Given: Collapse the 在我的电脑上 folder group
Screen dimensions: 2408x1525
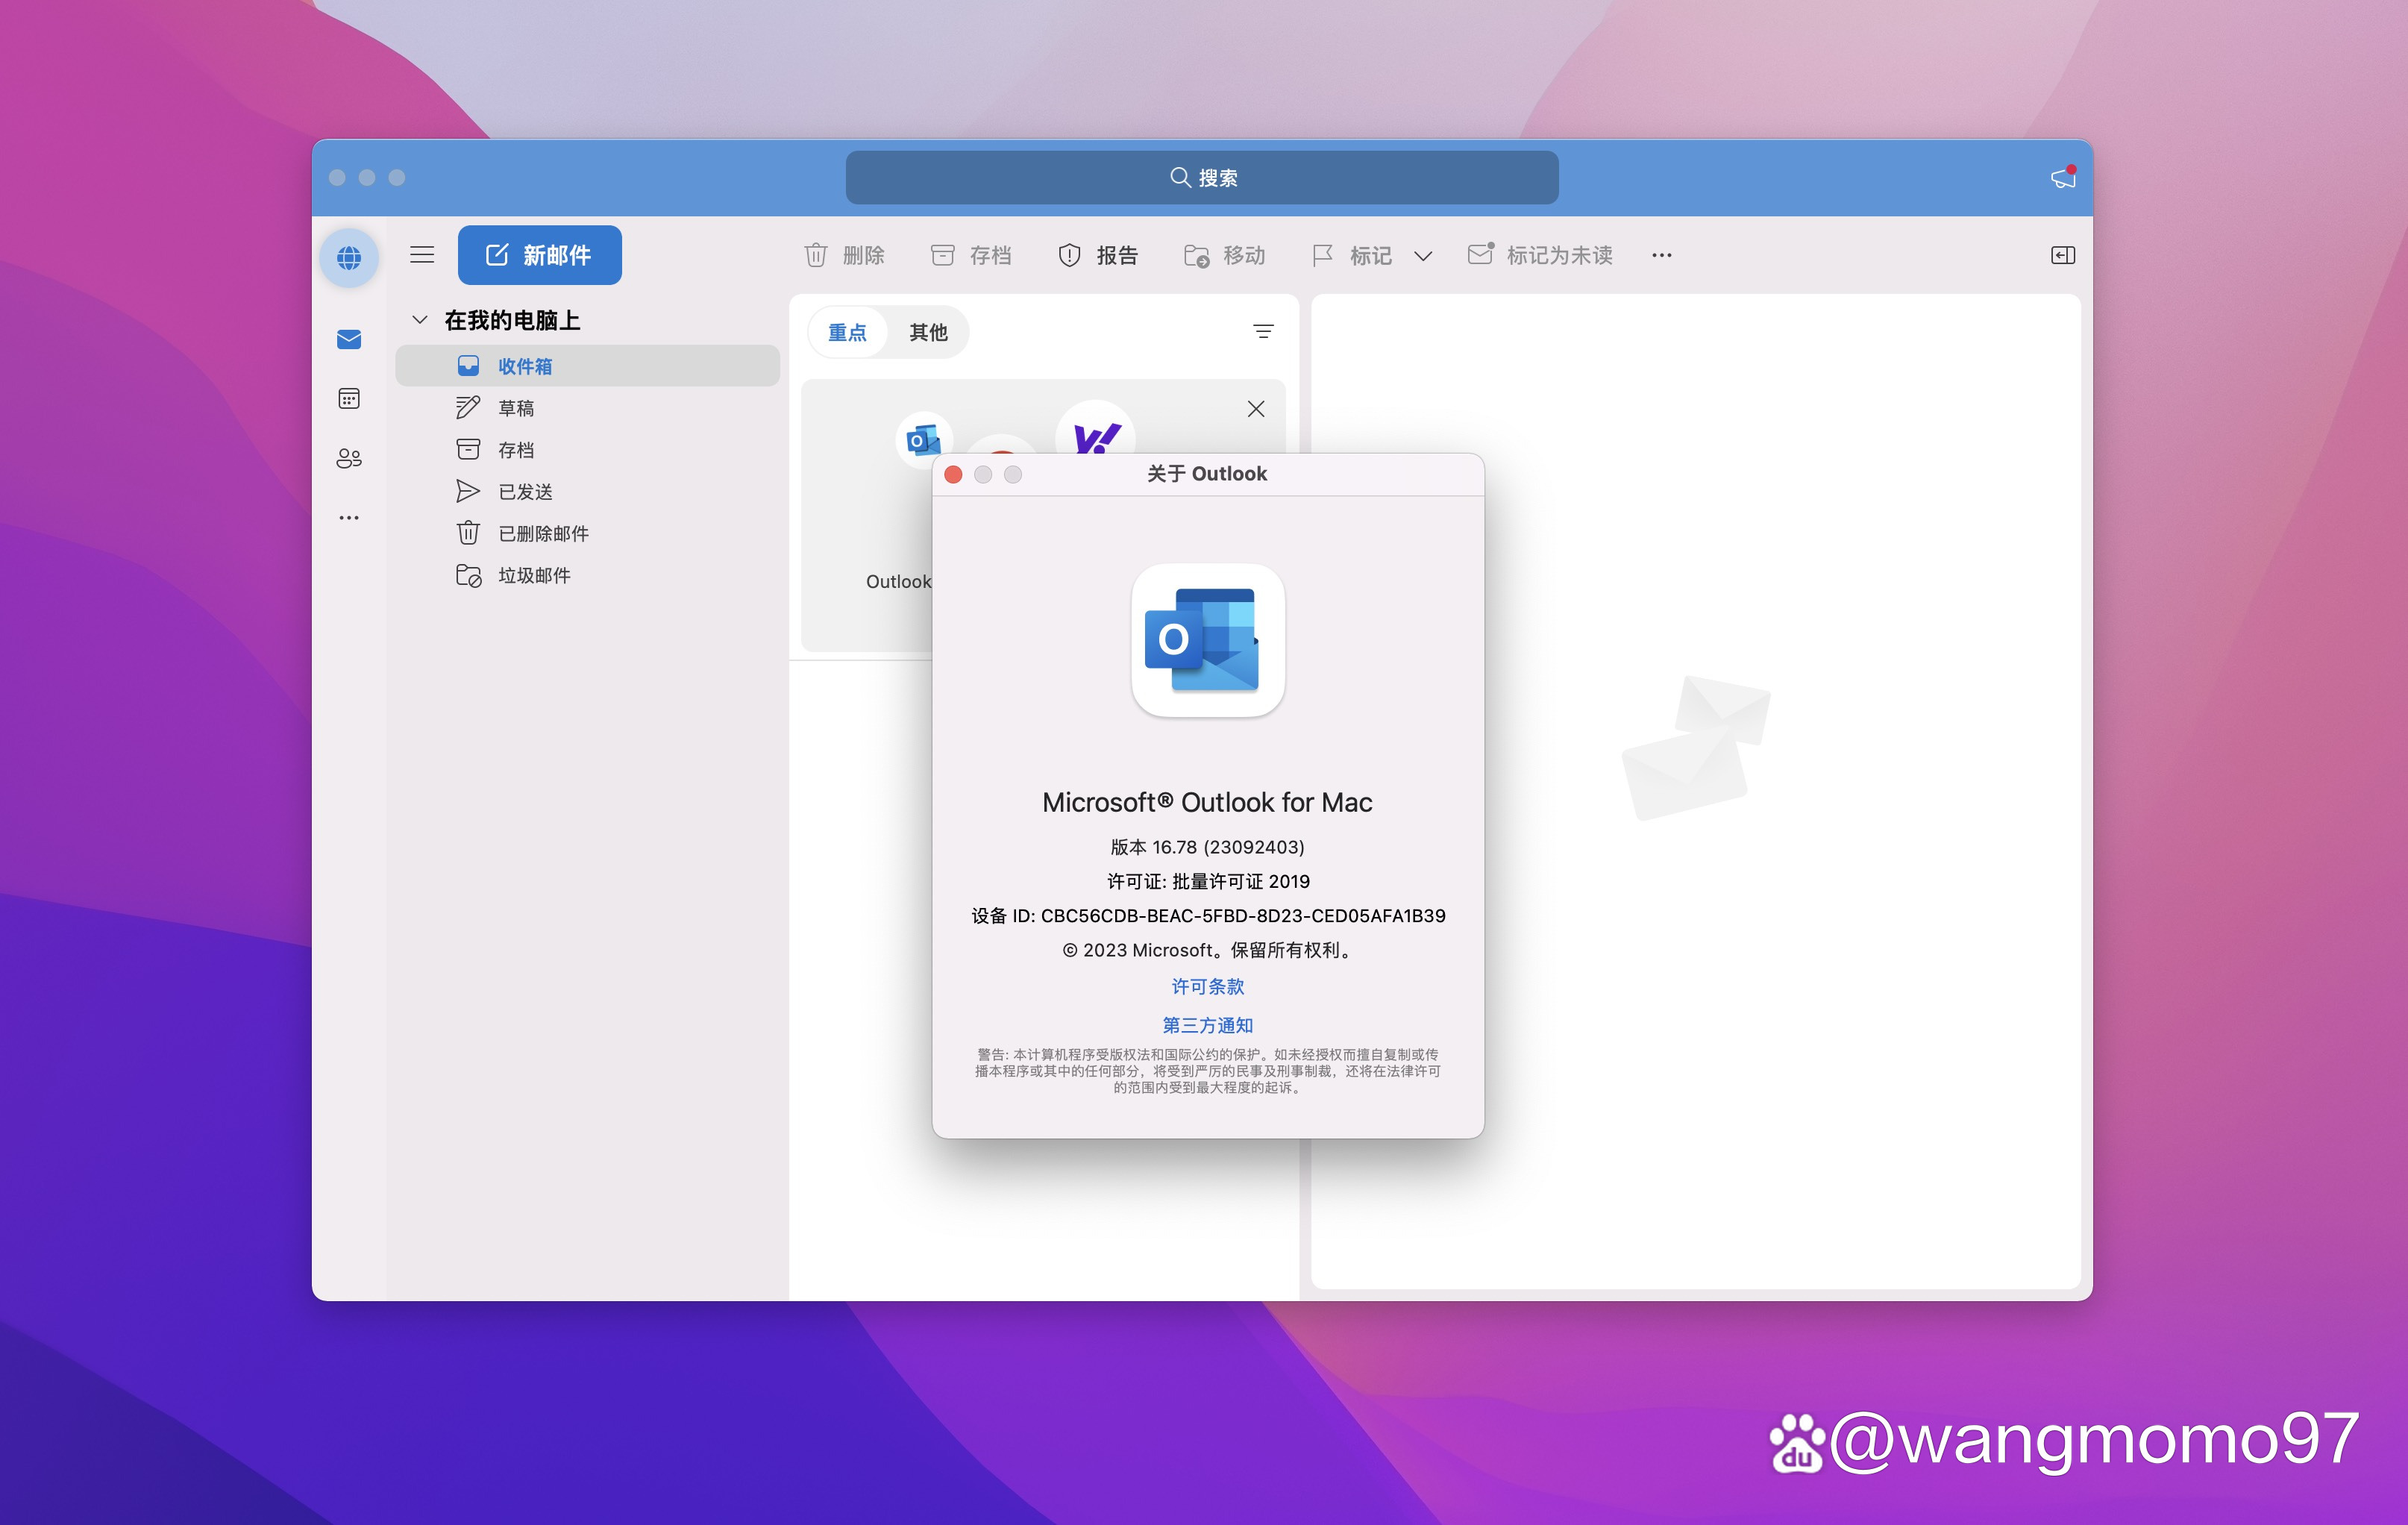Looking at the screenshot, I should tap(420, 320).
